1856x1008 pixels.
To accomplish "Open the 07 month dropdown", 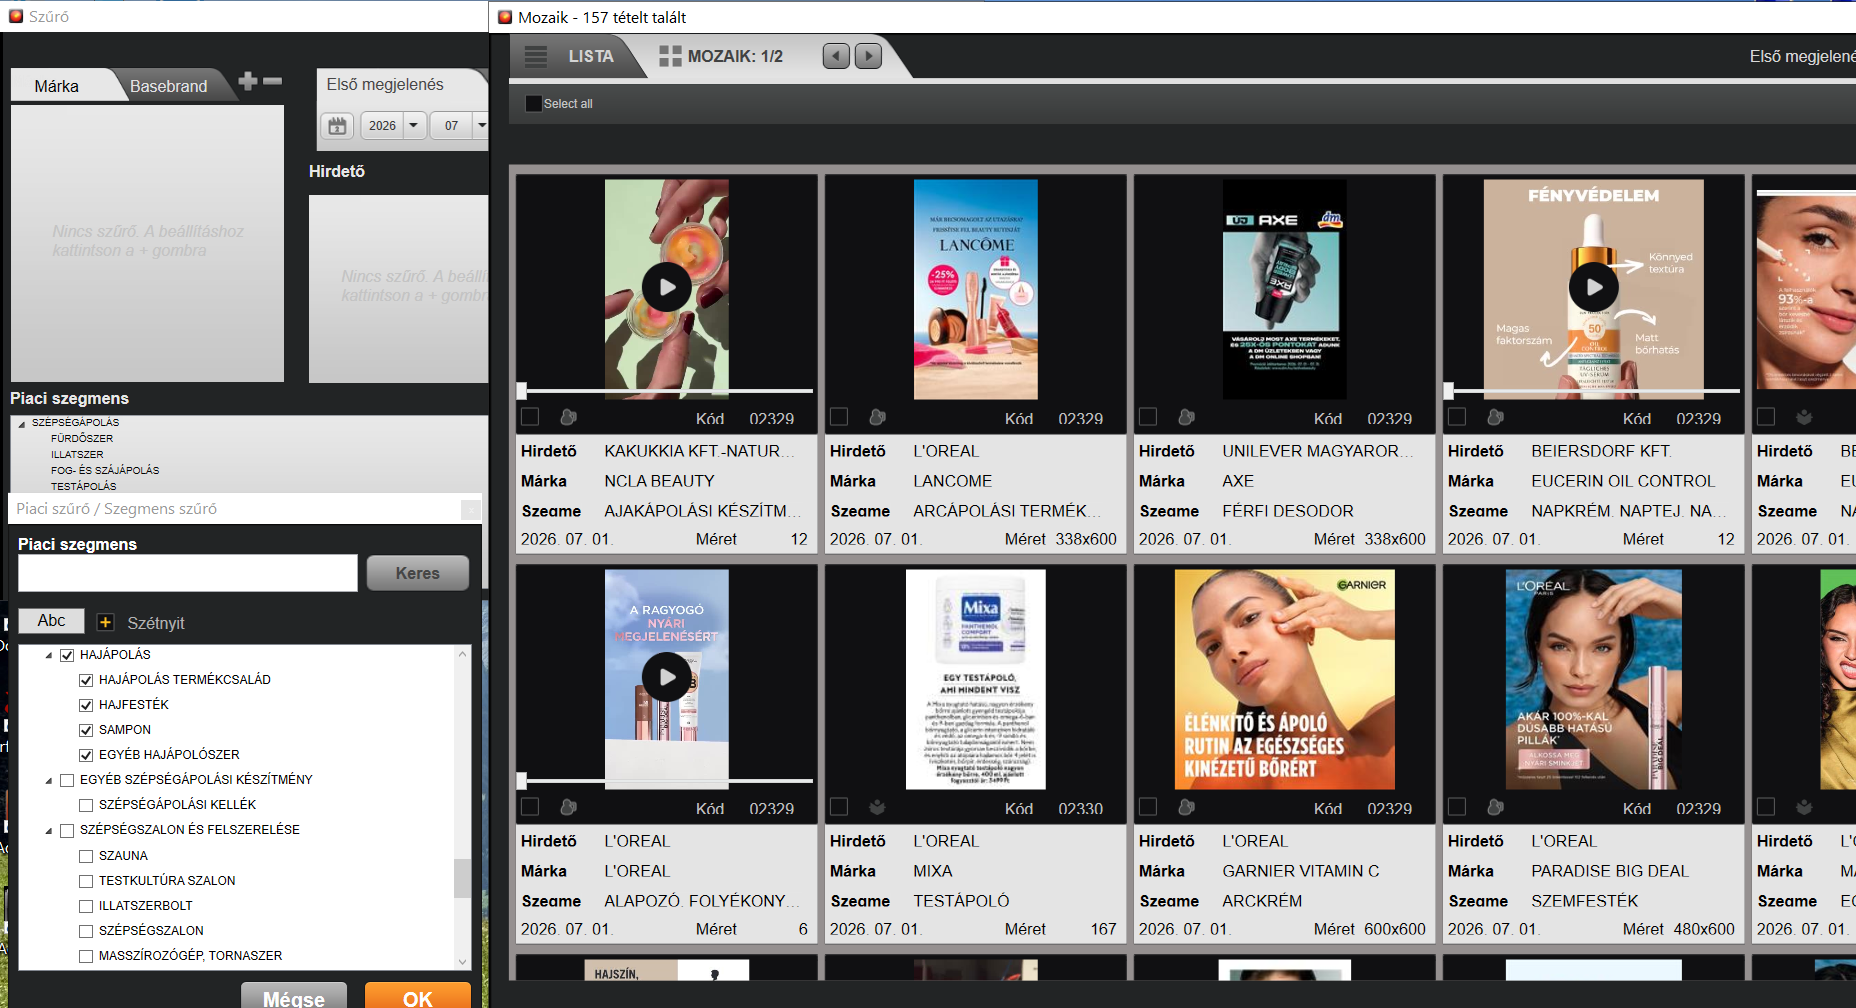I will coord(482,126).
